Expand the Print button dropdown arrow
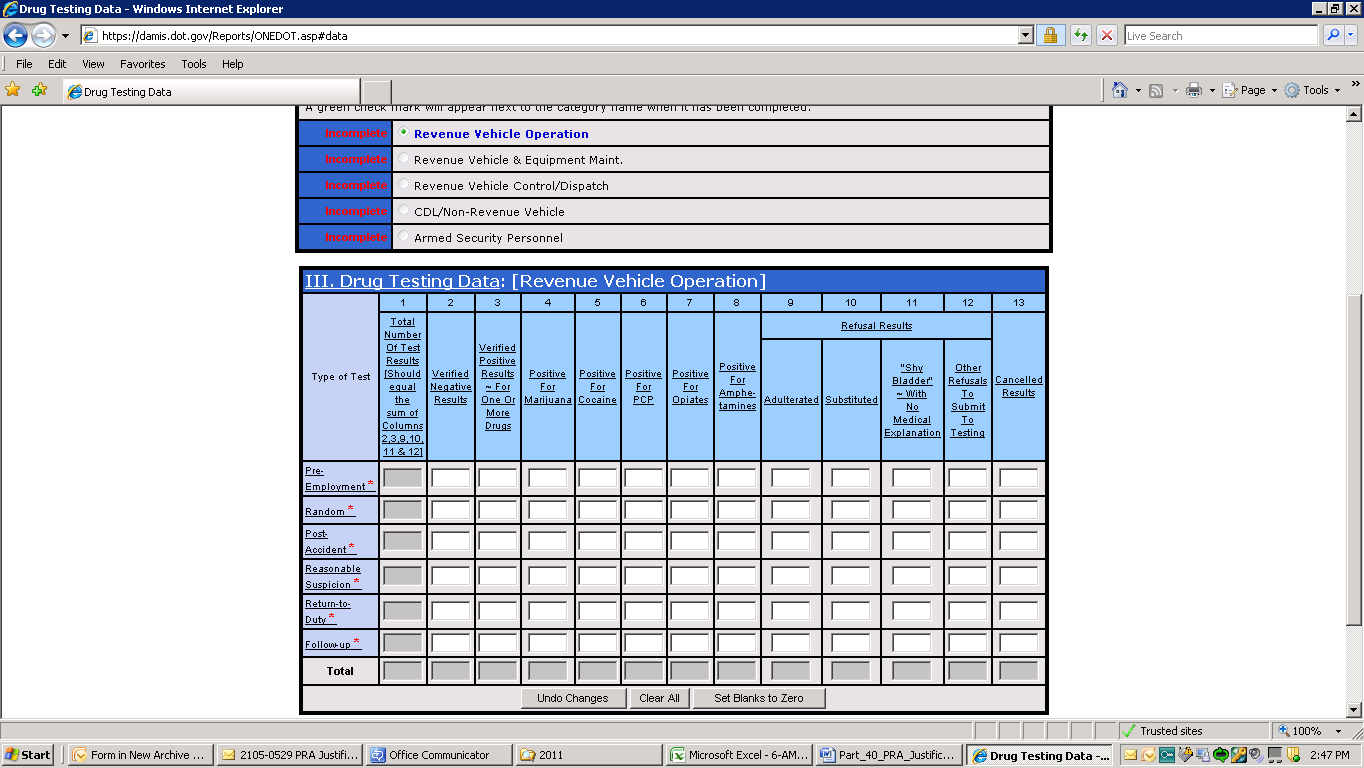The image size is (1364, 768). pyautogui.click(x=1211, y=90)
